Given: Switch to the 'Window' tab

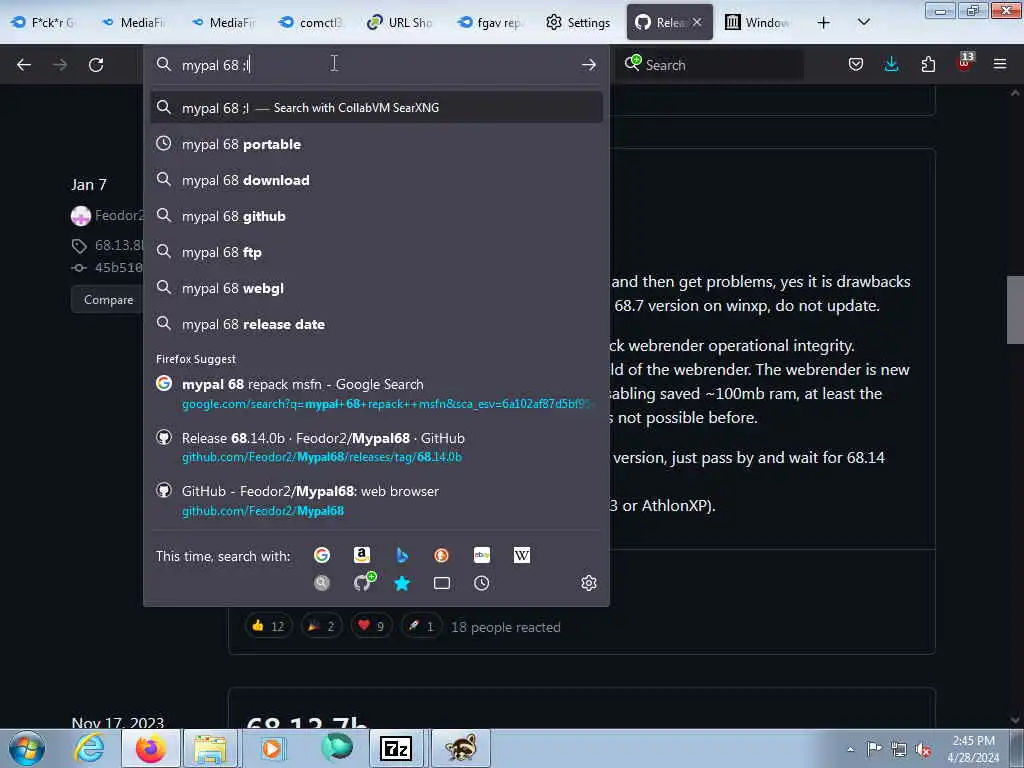Looking at the screenshot, I should (x=758, y=22).
